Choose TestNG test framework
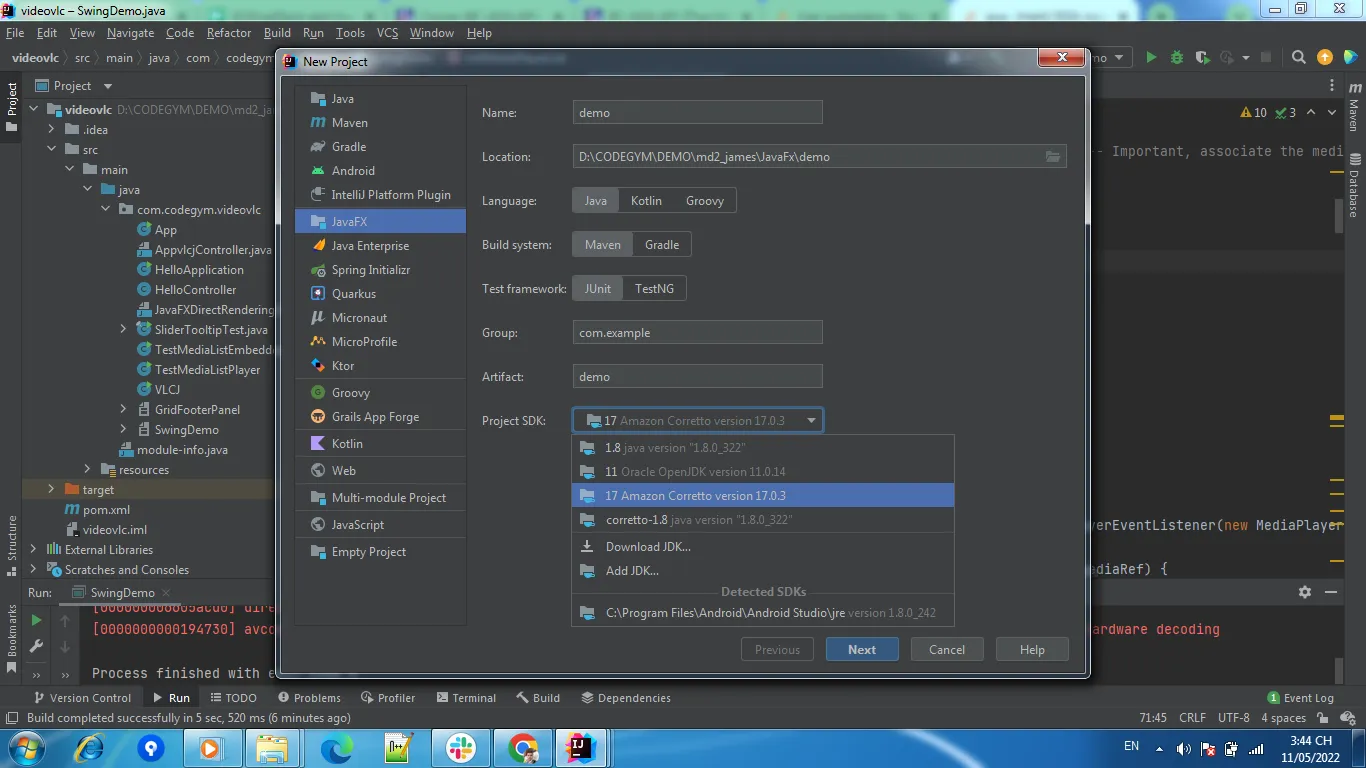This screenshot has height=768, width=1366. tap(655, 289)
